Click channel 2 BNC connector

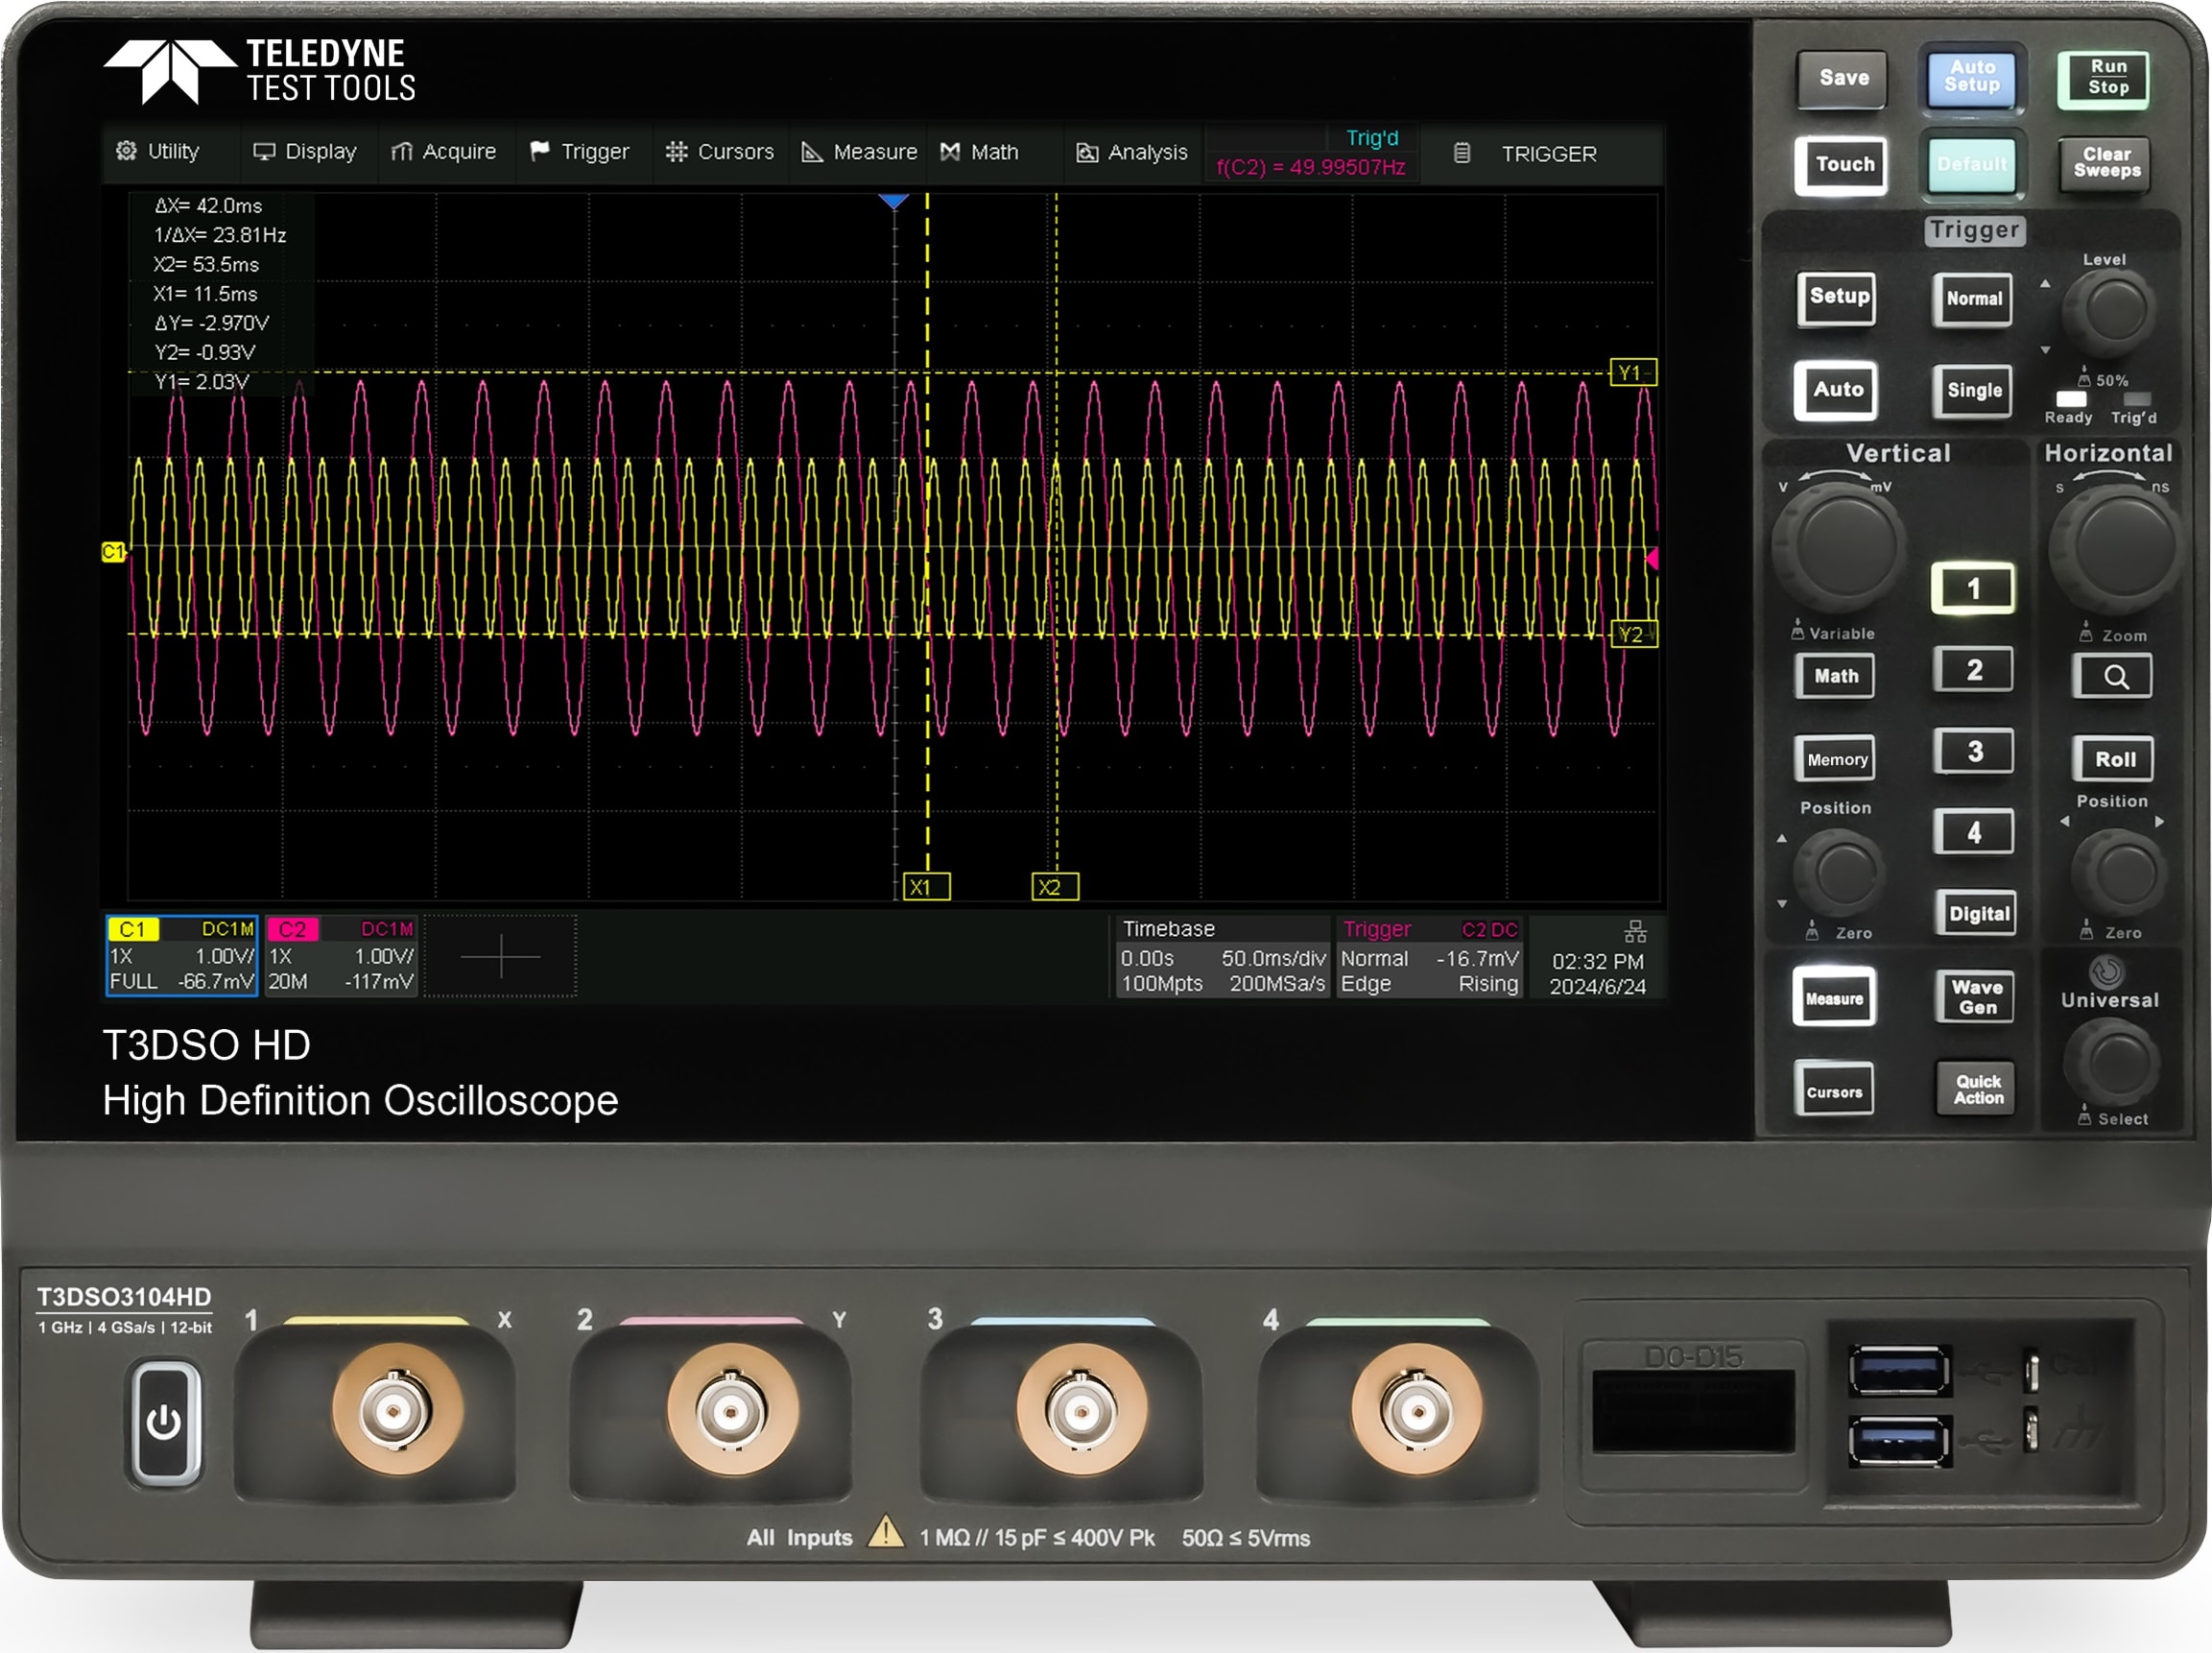(733, 1411)
